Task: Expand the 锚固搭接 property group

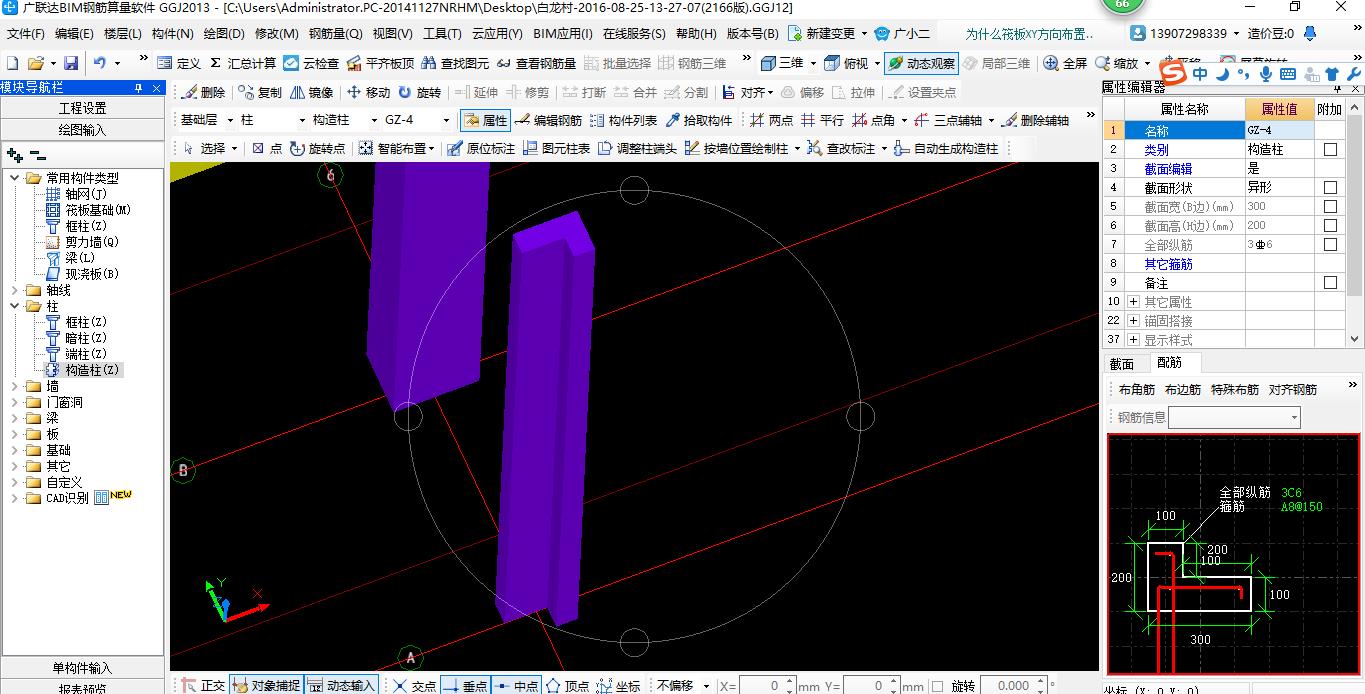Action: click(x=1133, y=321)
